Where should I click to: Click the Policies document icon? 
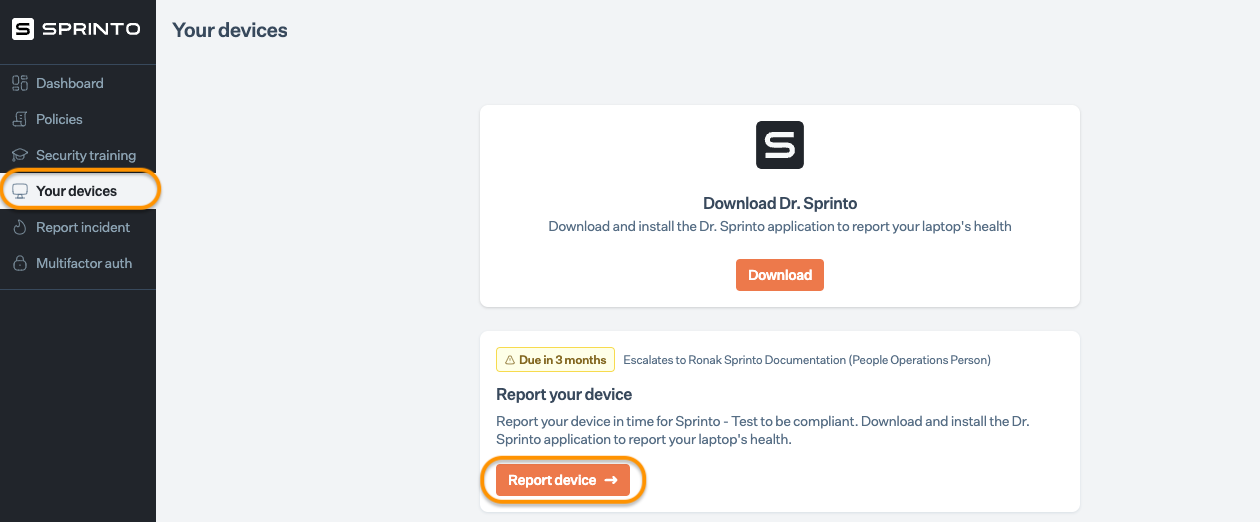19,119
